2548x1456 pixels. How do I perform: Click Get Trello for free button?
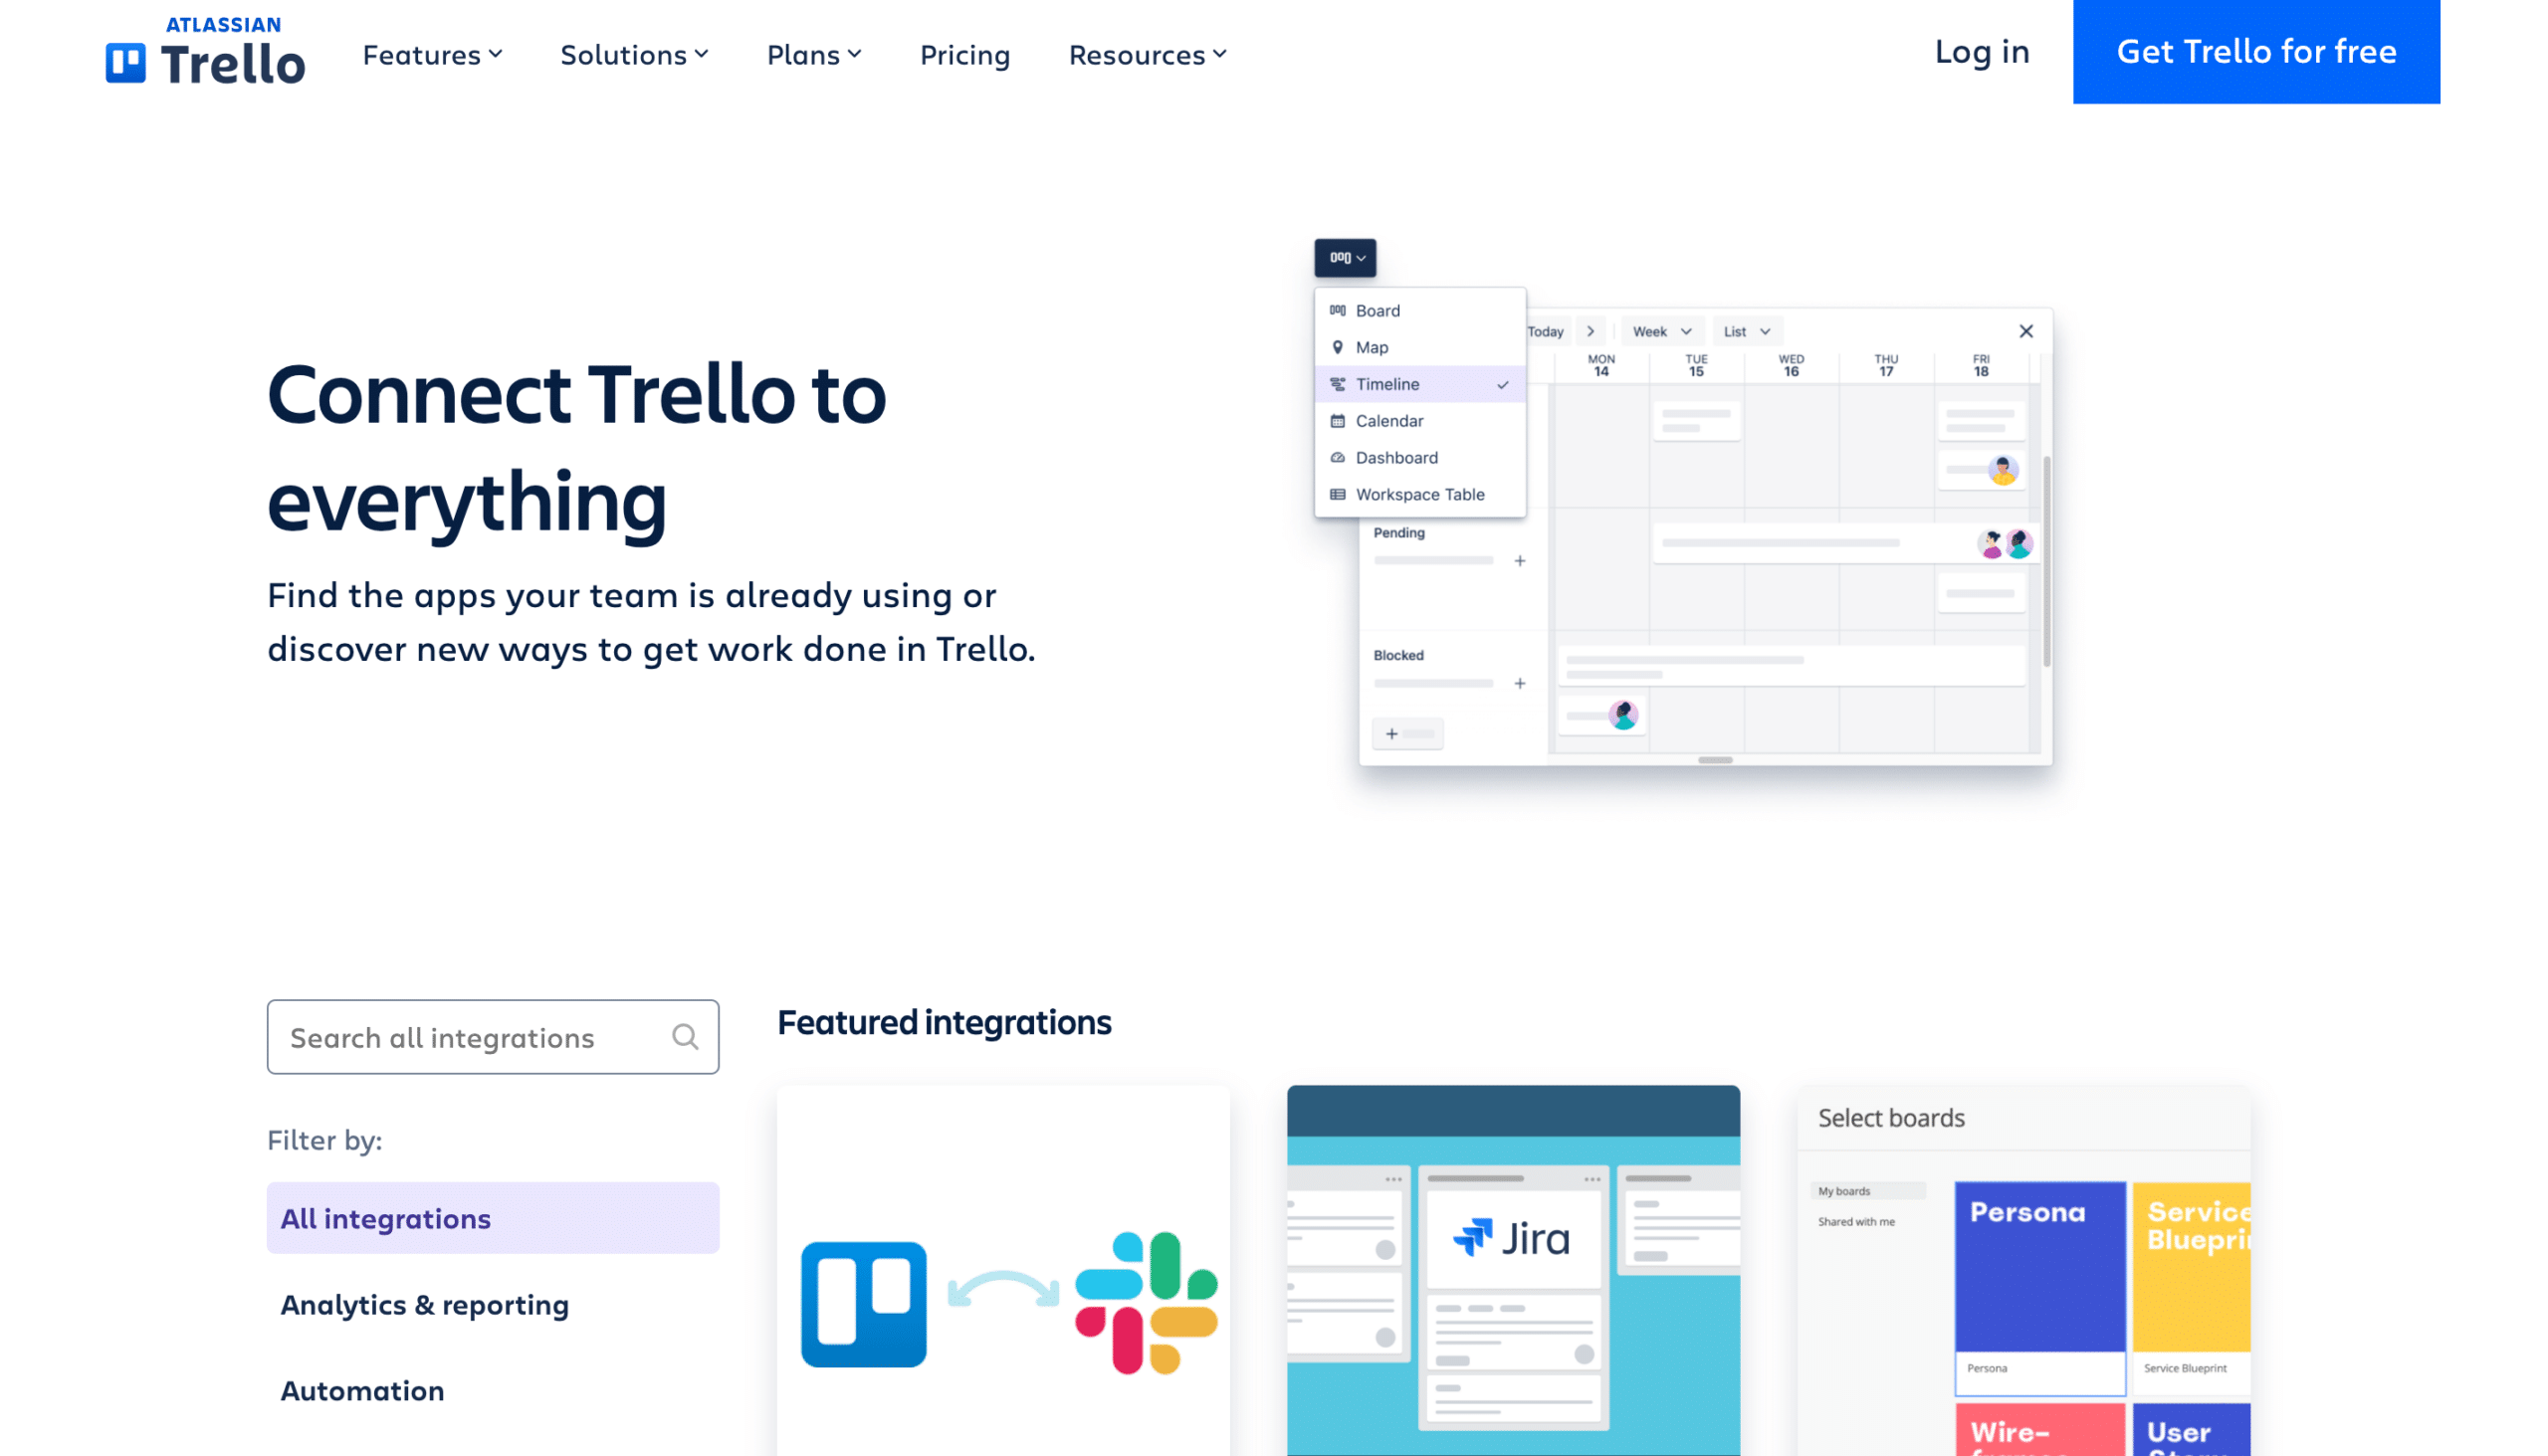[2257, 51]
